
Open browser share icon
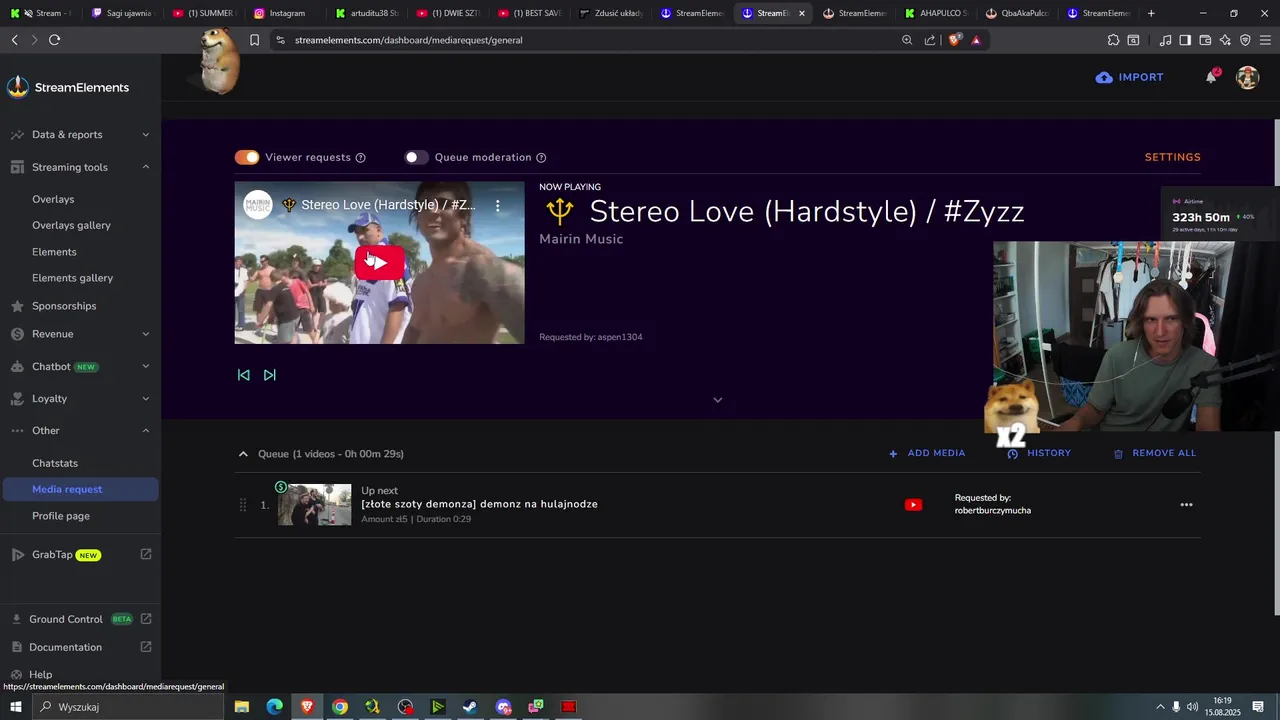930,40
